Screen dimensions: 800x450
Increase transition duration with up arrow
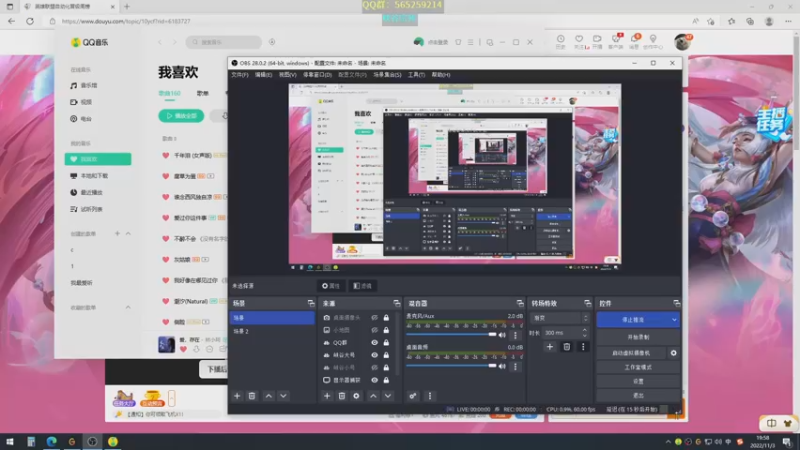click(x=585, y=330)
